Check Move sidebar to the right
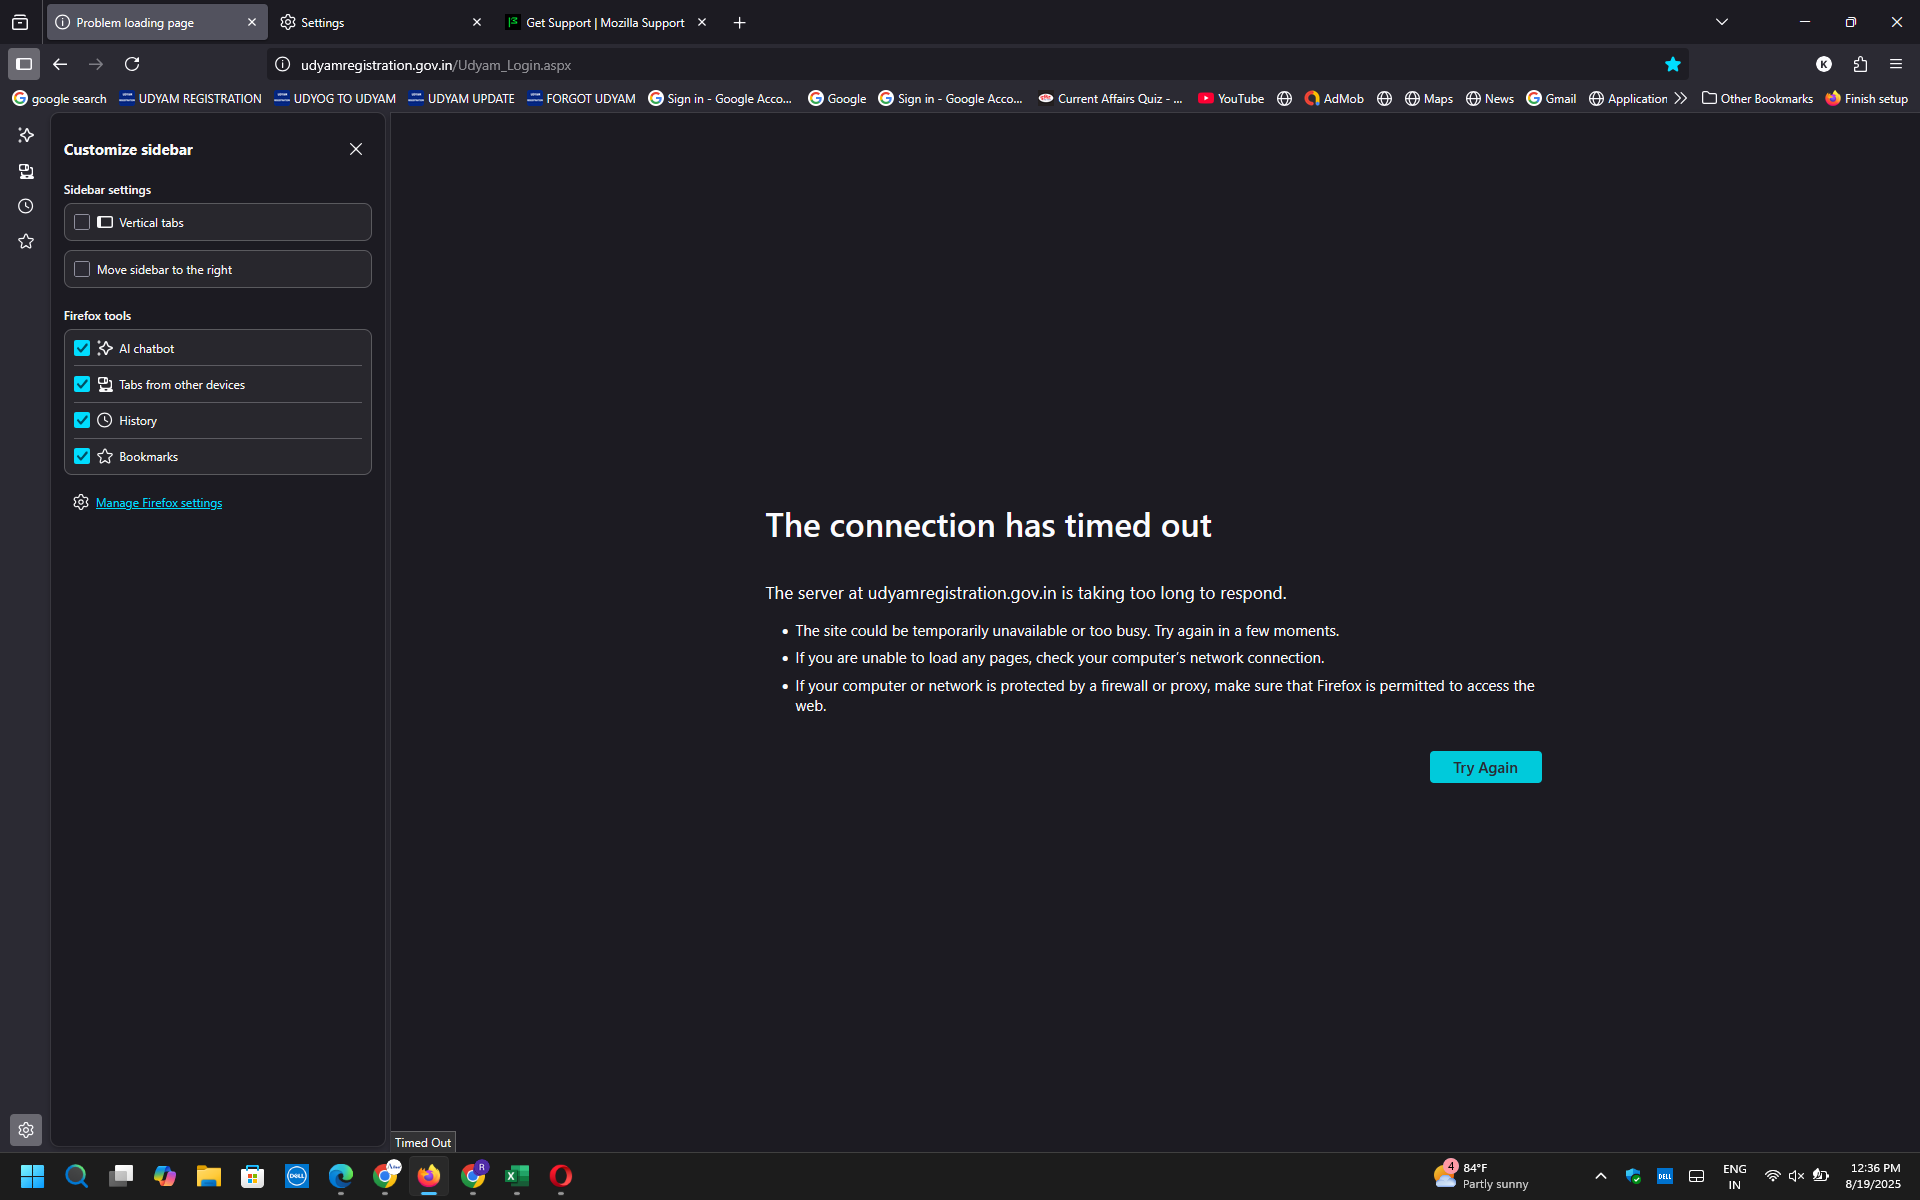This screenshot has height=1200, width=1920. 82,269
